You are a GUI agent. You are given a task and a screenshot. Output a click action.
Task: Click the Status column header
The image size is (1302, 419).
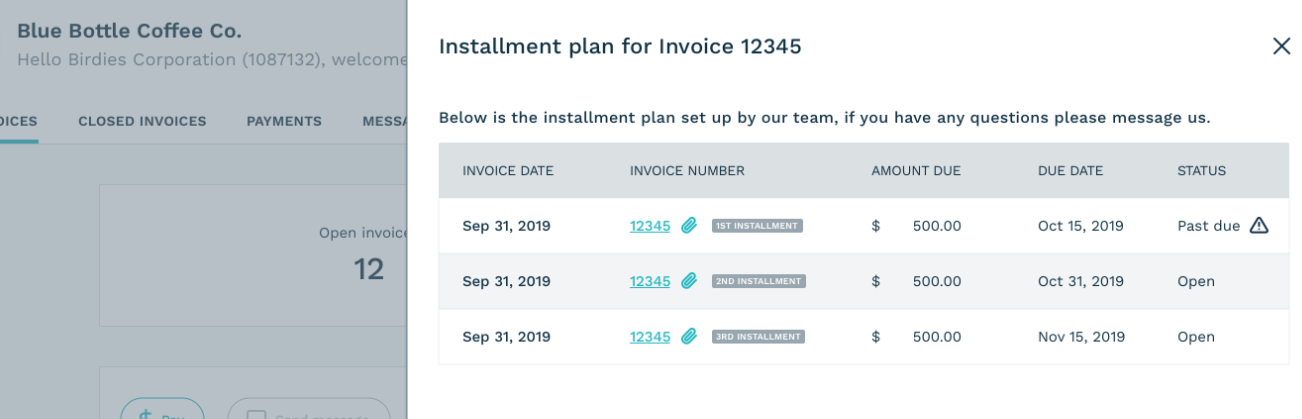click(1201, 171)
